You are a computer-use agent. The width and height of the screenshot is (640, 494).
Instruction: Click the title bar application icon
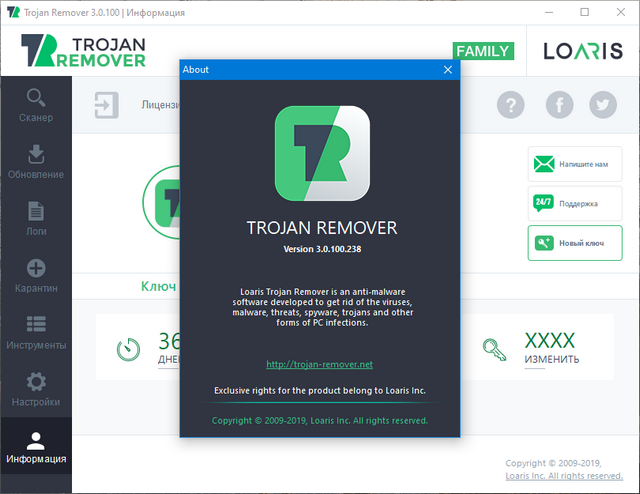click(13, 12)
